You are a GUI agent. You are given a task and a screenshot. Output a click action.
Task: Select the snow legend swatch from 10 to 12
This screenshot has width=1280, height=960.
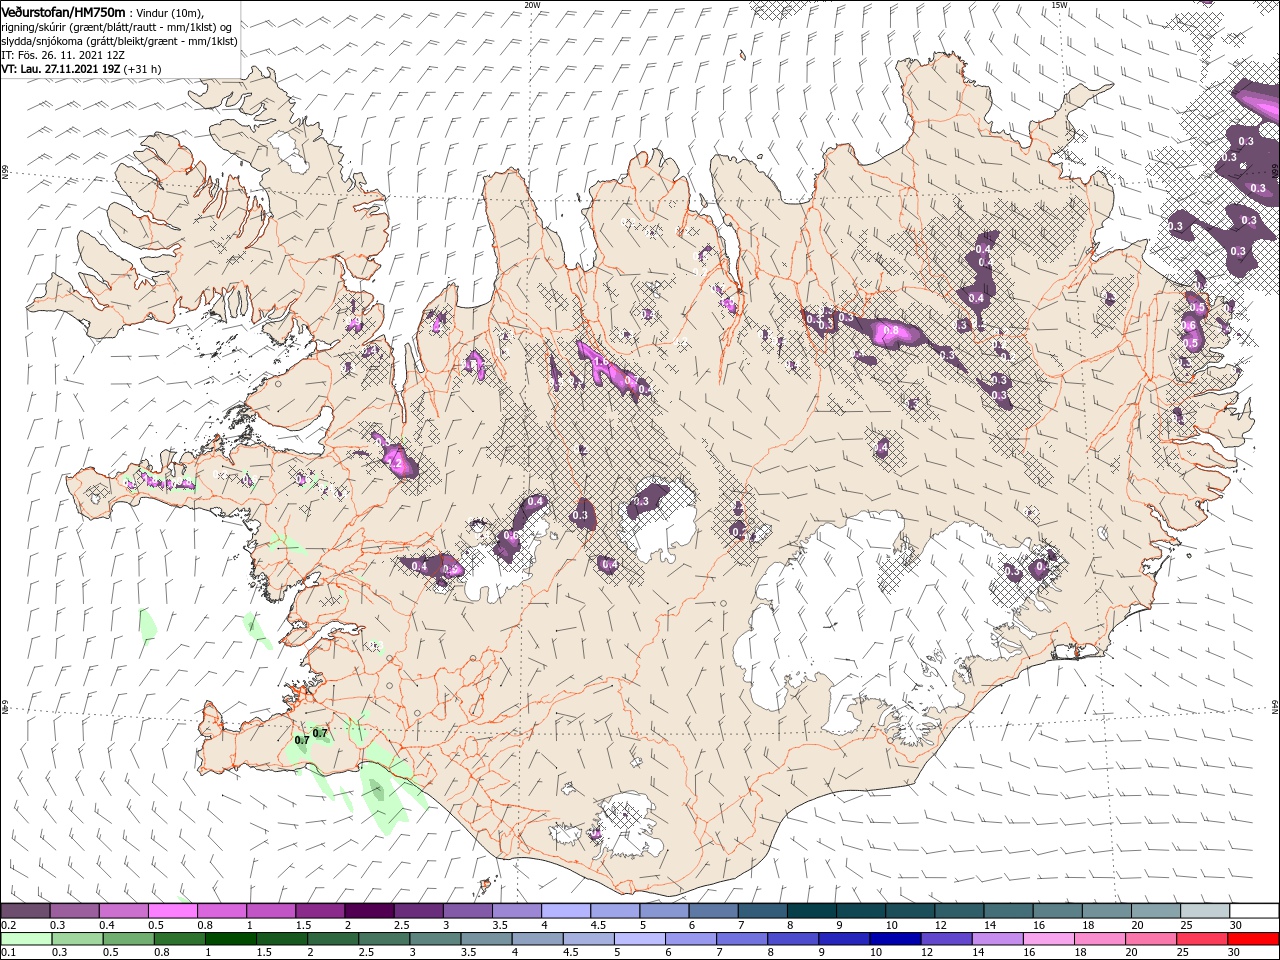[x=909, y=910]
